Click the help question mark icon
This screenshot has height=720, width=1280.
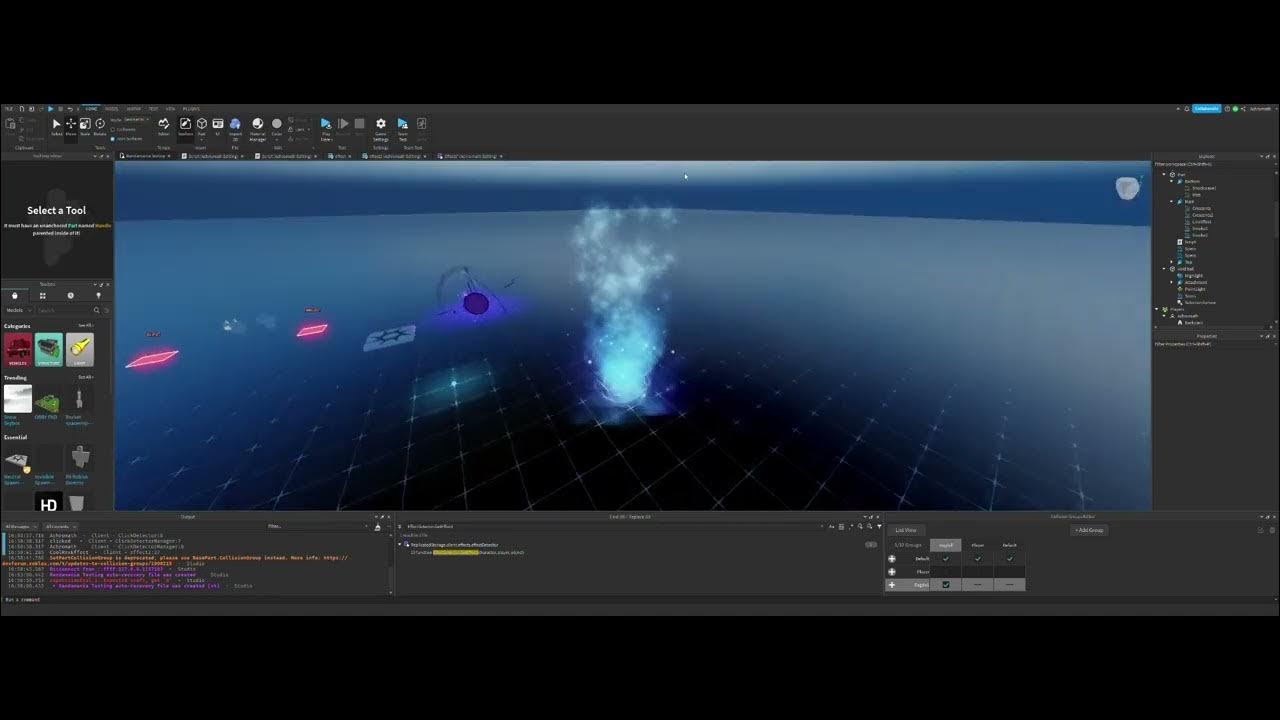1227,109
